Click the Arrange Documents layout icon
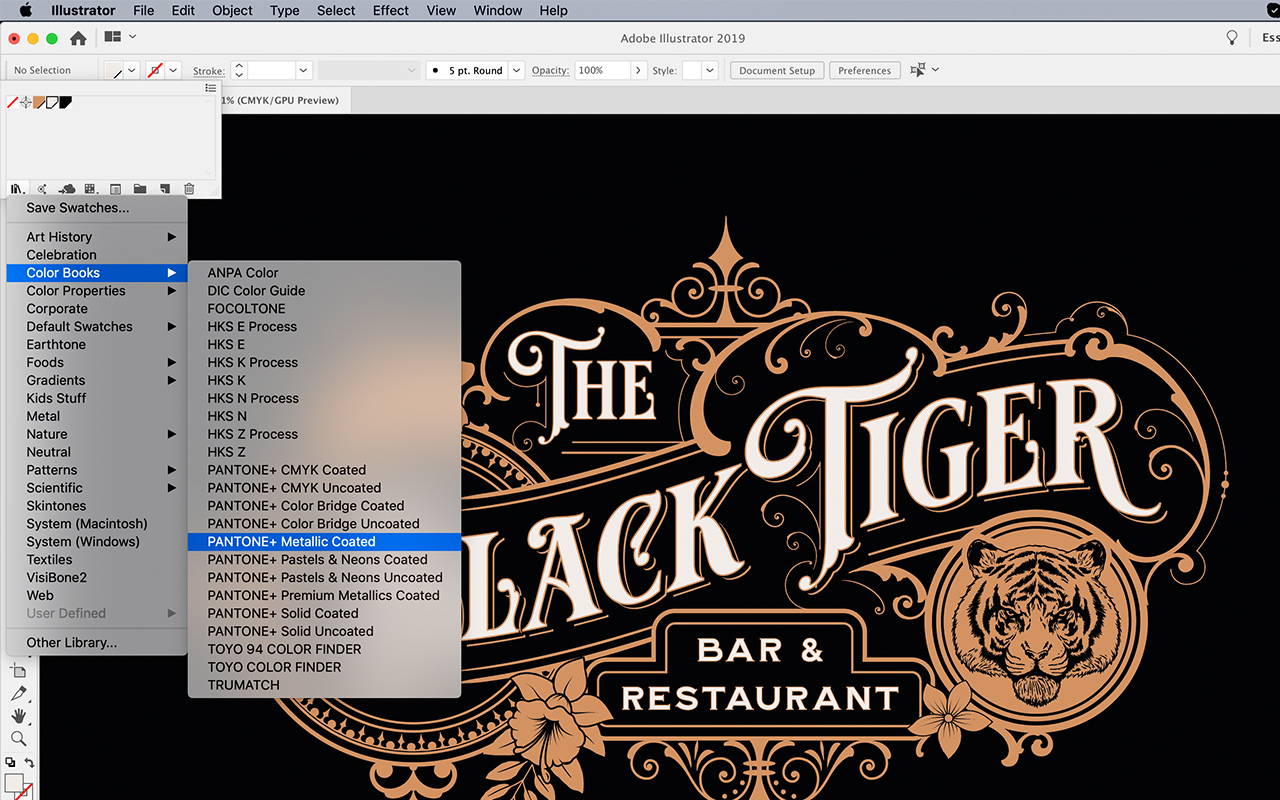Image resolution: width=1280 pixels, height=800 pixels. pyautogui.click(x=113, y=37)
